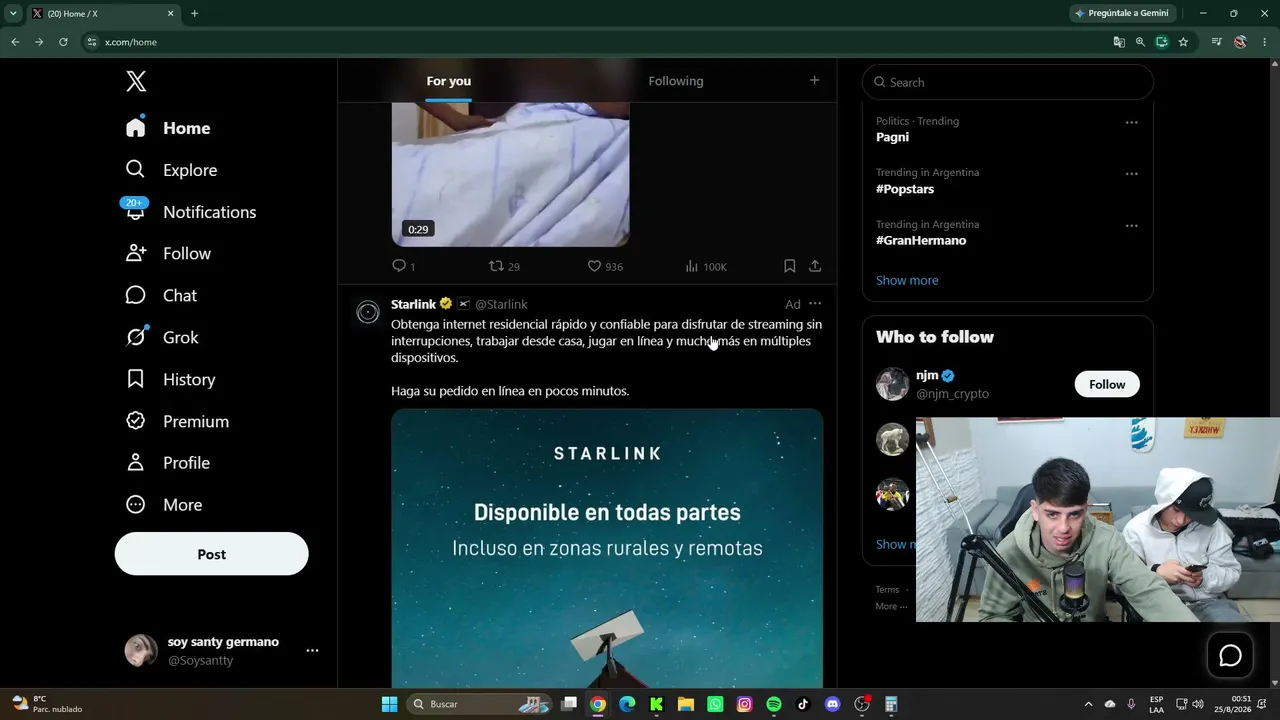Follow the njm account
Image resolution: width=1280 pixels, height=720 pixels.
pos(1107,384)
